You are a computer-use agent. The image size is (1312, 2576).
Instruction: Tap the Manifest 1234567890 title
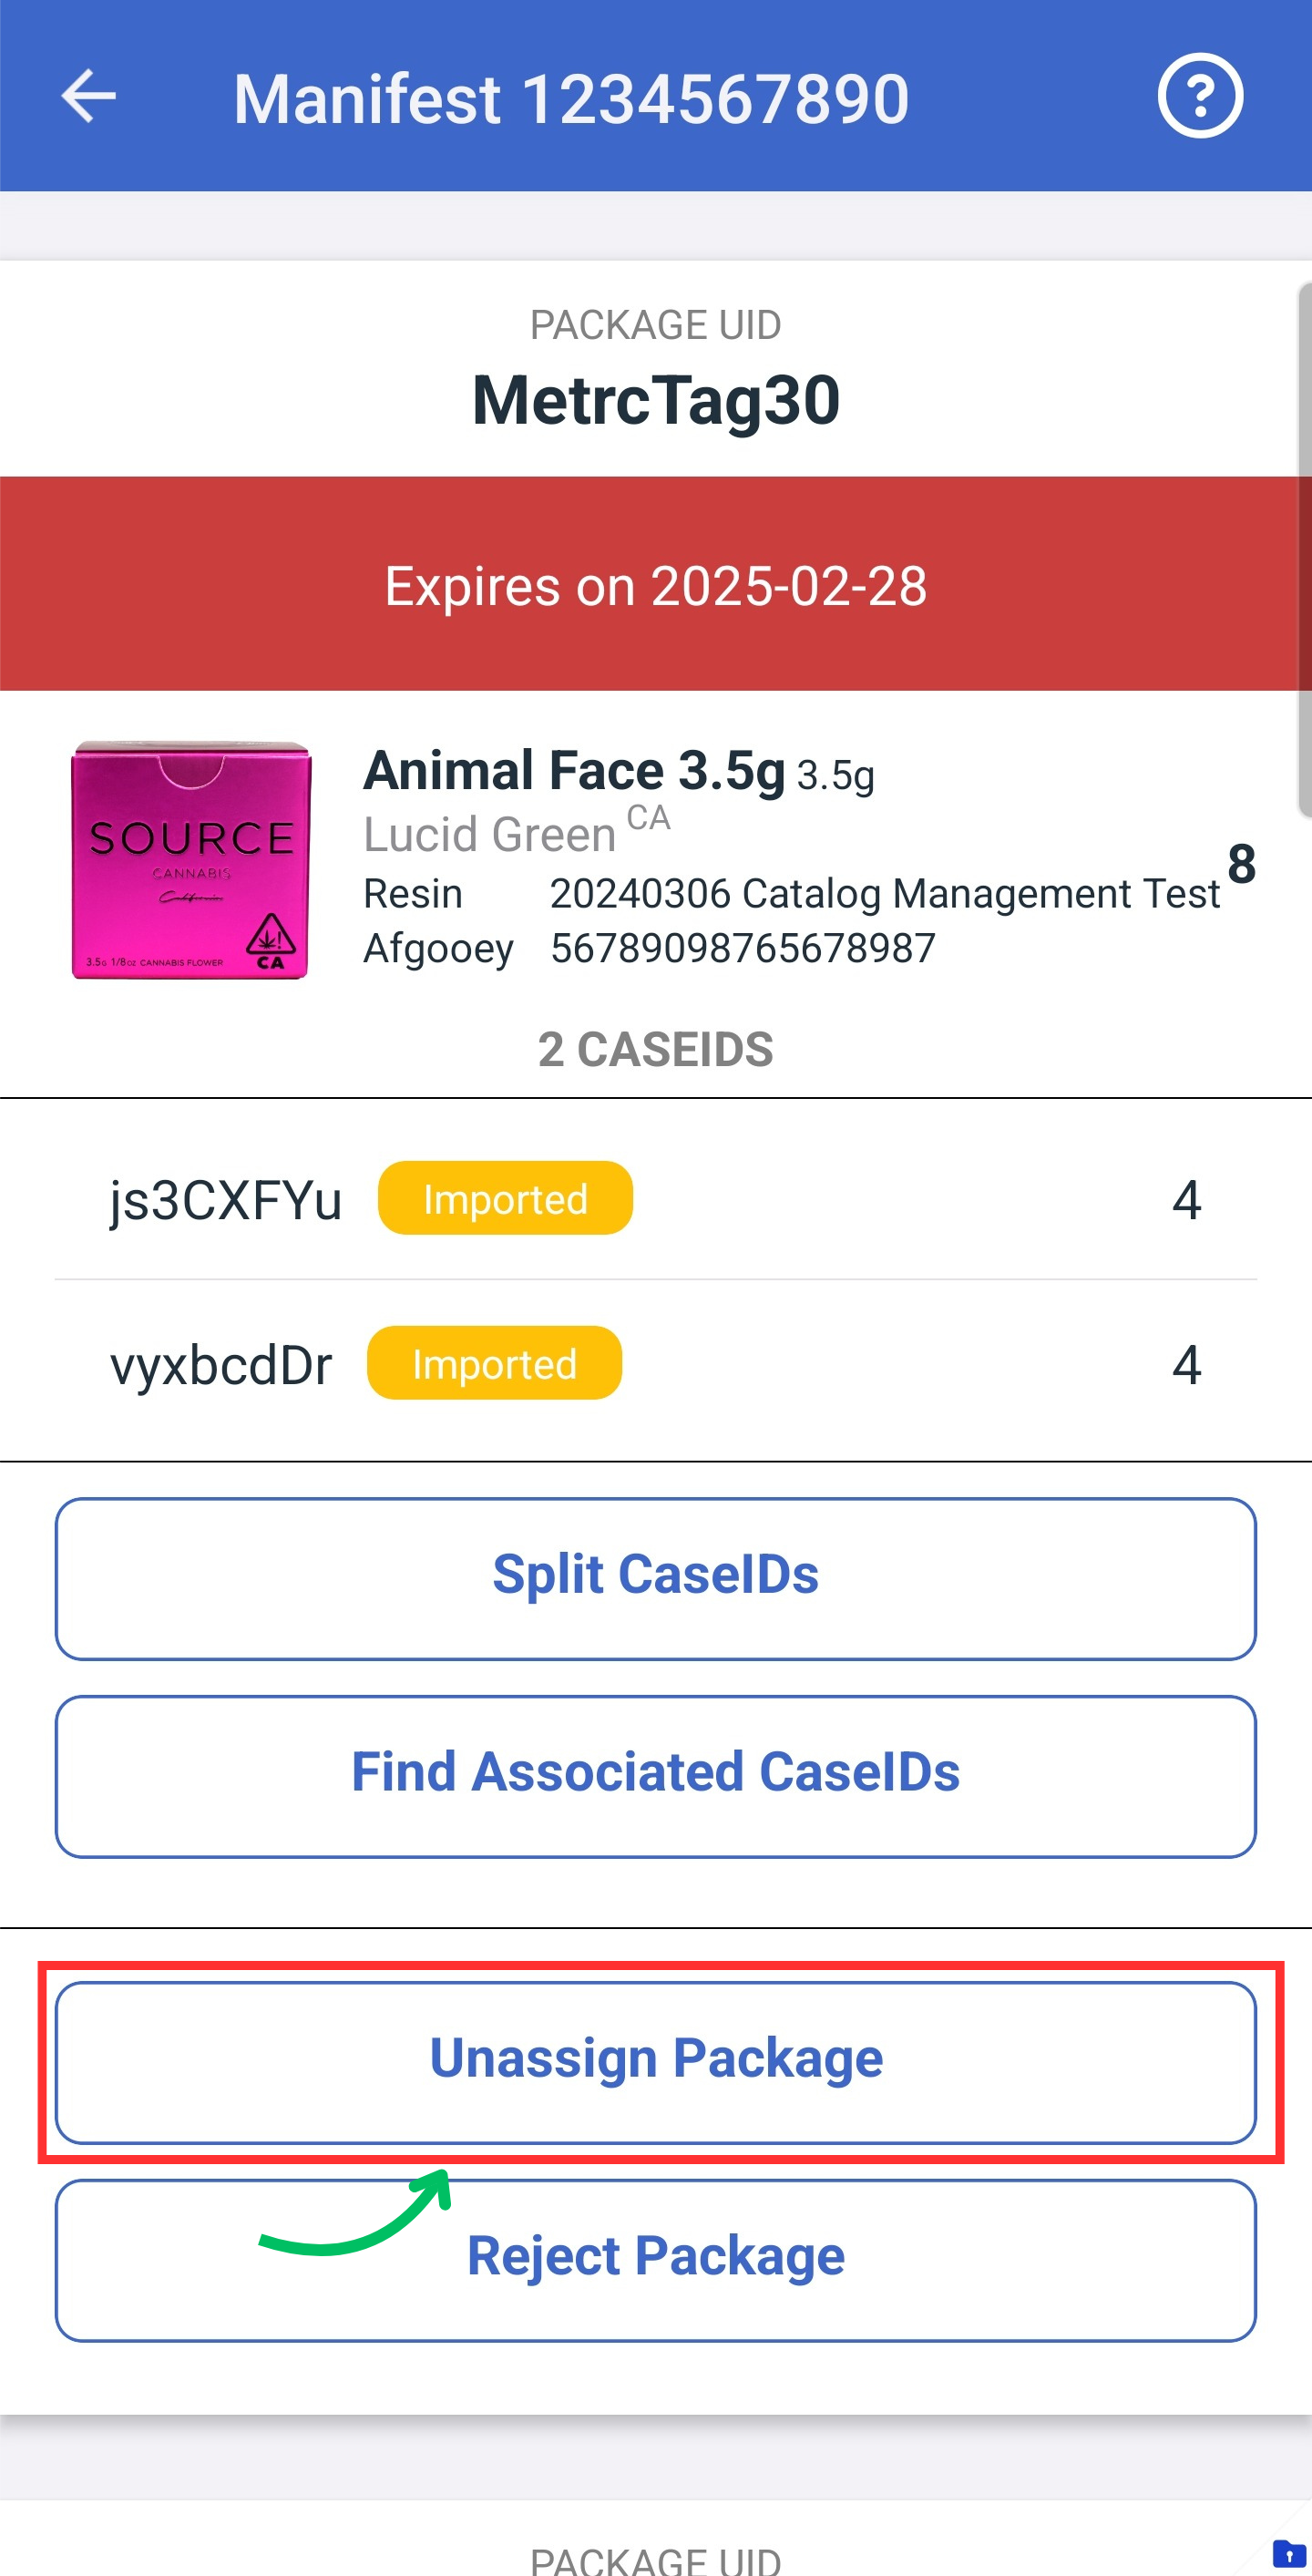click(571, 98)
